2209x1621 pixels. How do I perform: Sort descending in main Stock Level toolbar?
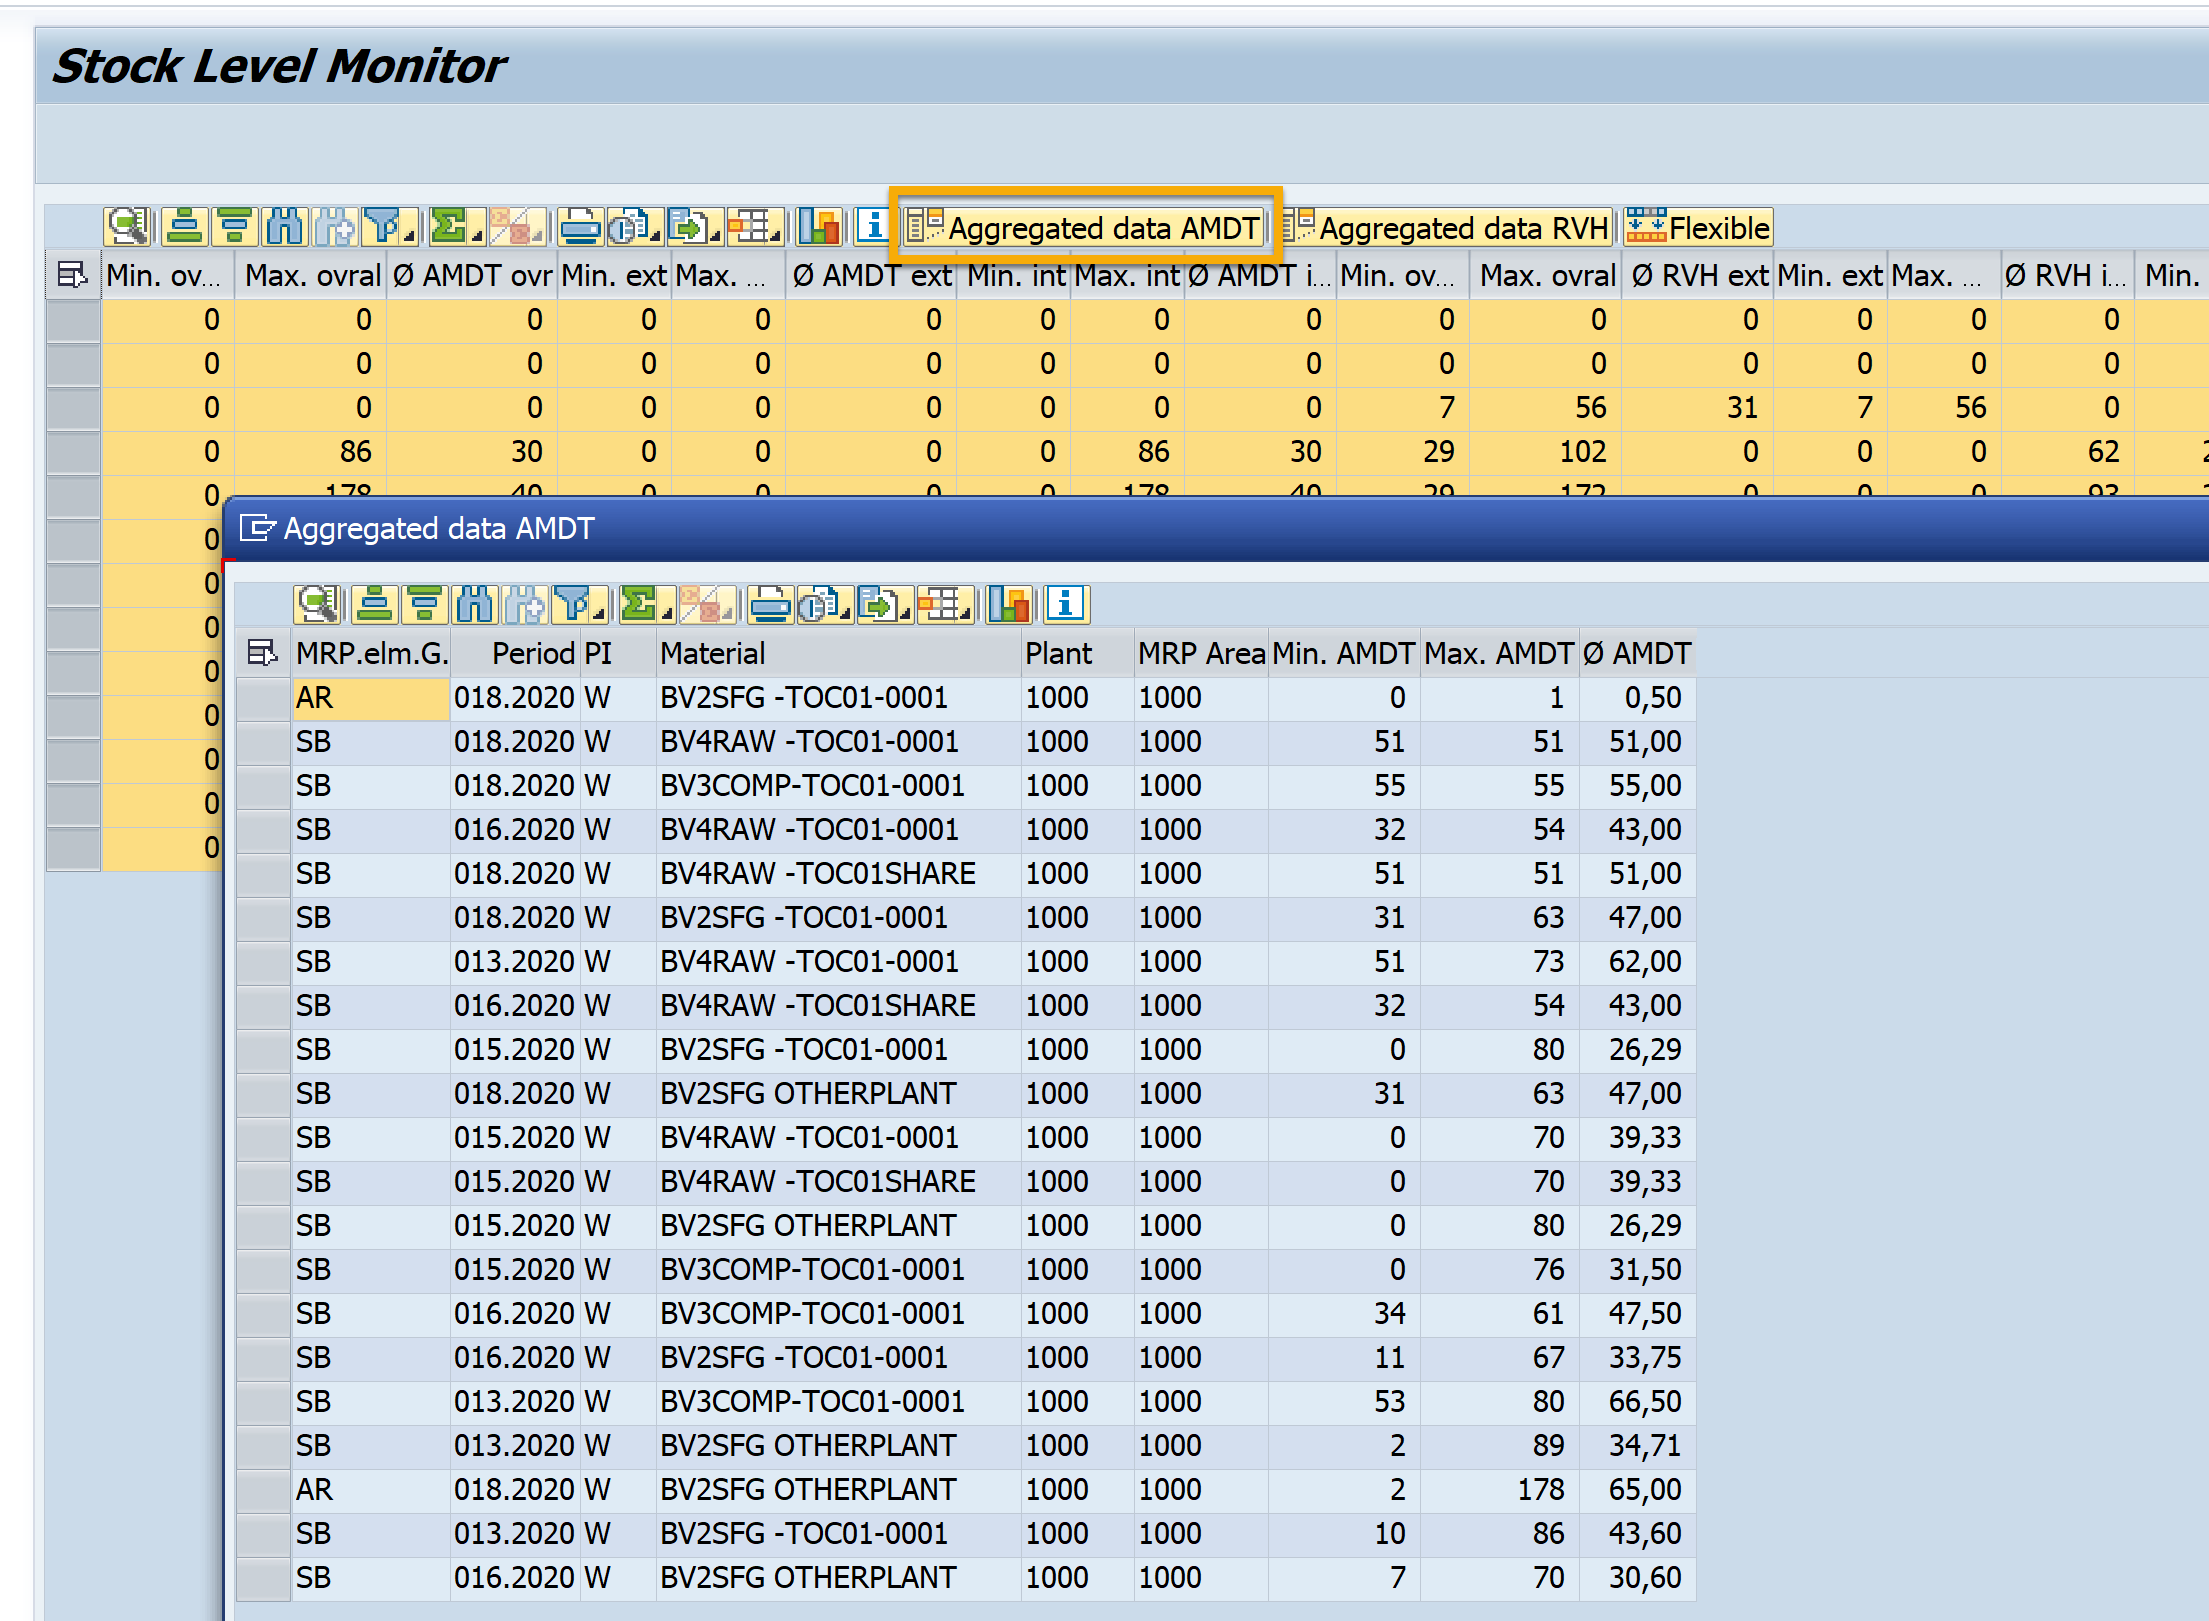[x=235, y=227]
